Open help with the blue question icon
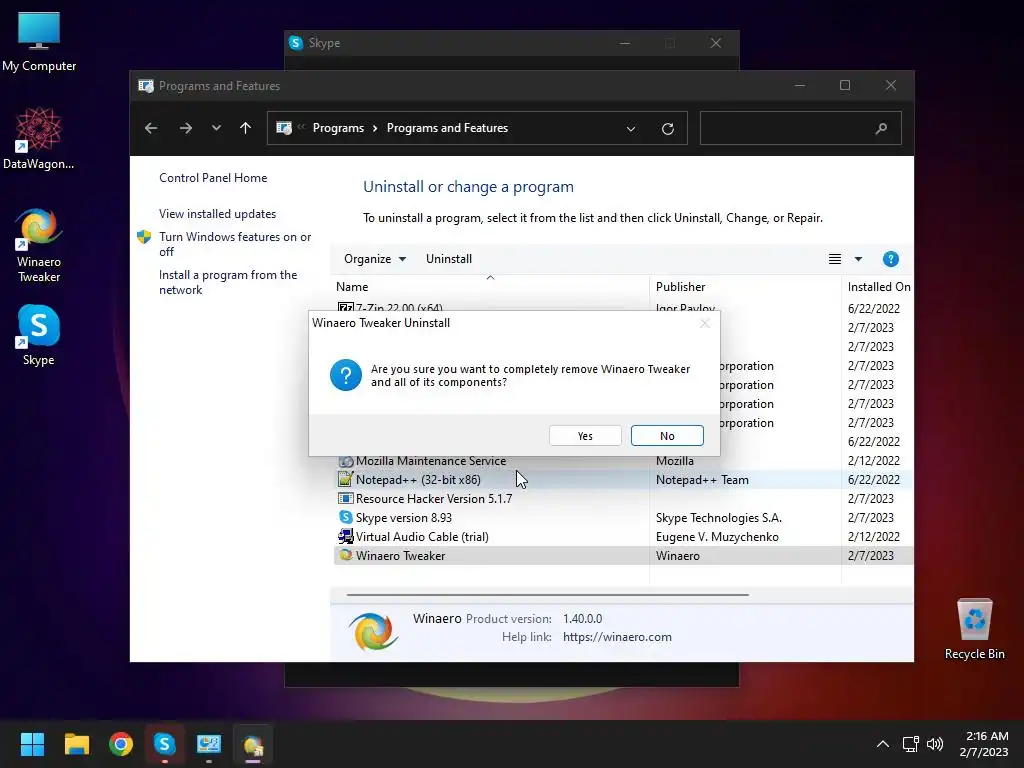1024x768 pixels. pyautogui.click(x=890, y=259)
